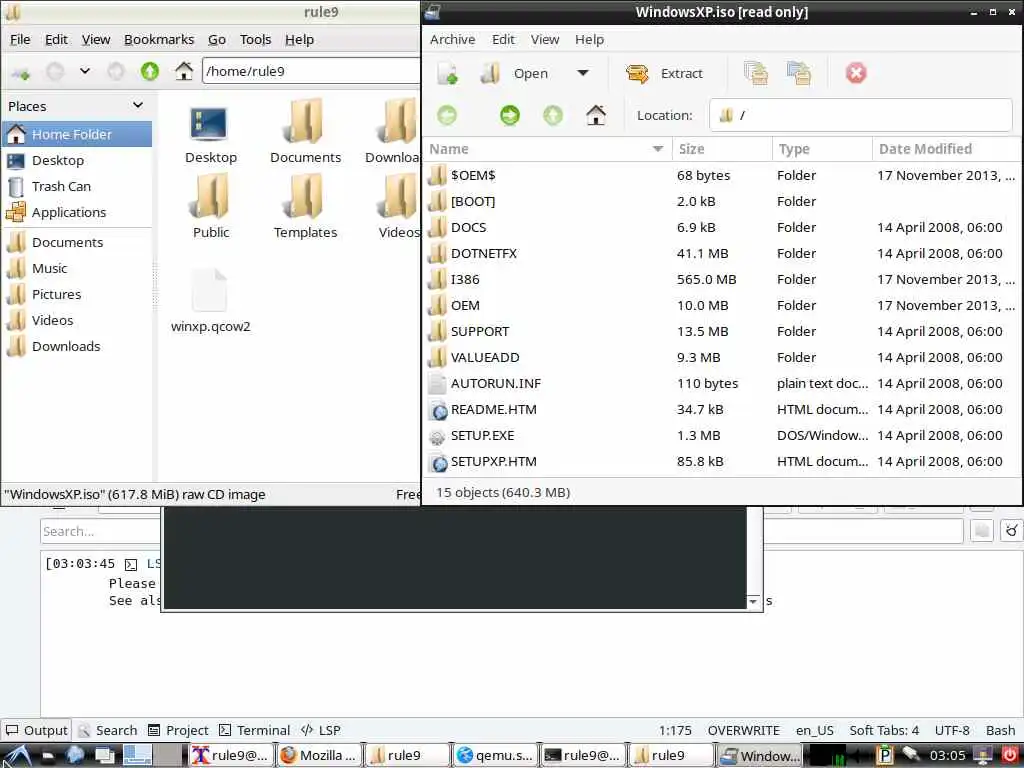Select the OEM folder row
The height and width of the screenshot is (768, 1024).
pyautogui.click(x=722, y=306)
